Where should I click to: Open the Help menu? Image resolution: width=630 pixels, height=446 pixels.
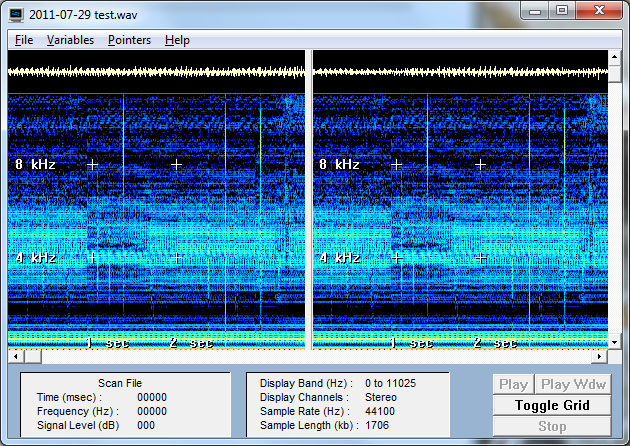pyautogui.click(x=177, y=40)
